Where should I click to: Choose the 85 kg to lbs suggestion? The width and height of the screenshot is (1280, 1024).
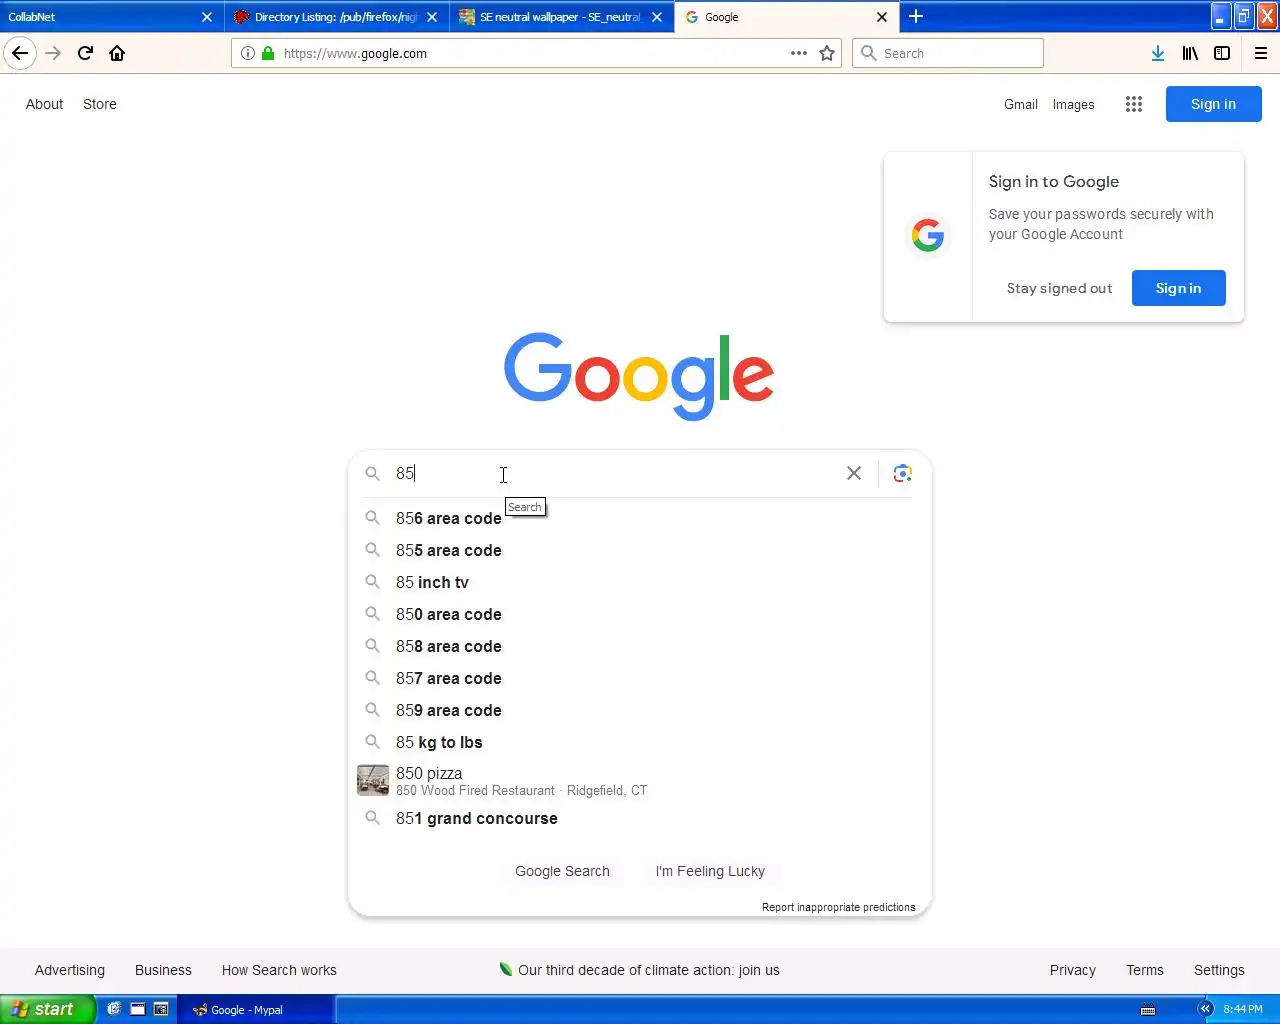640,742
